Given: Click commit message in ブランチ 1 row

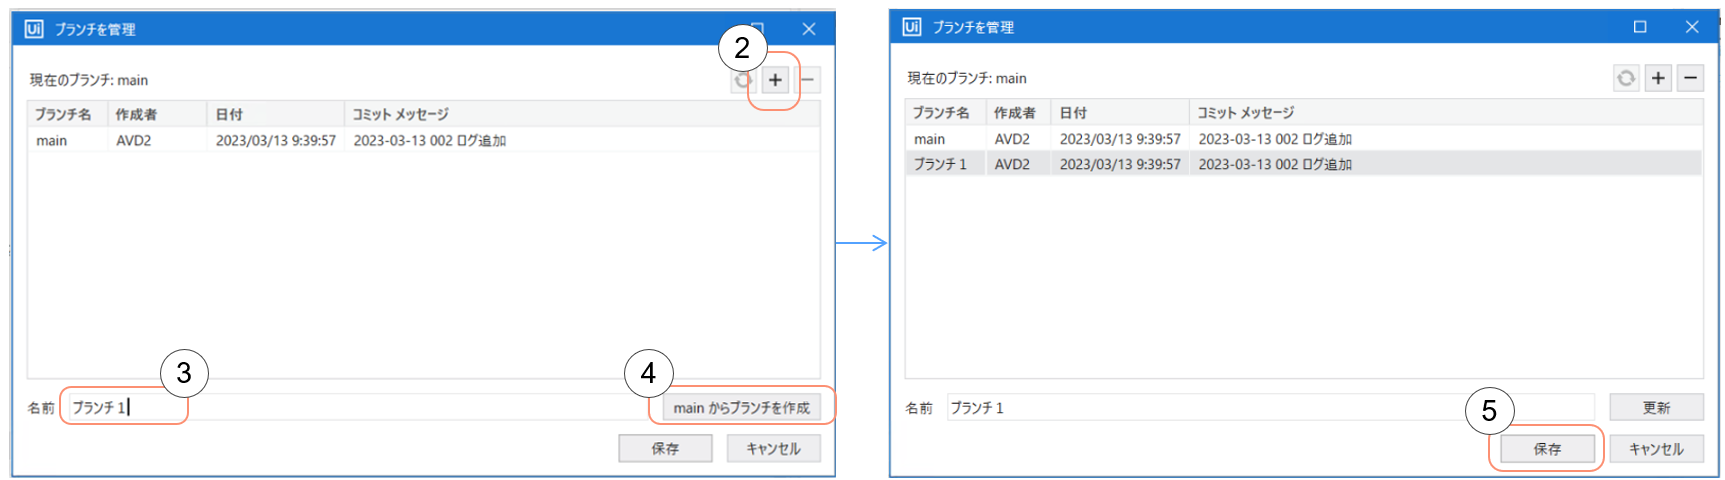Looking at the screenshot, I should (x=1275, y=164).
